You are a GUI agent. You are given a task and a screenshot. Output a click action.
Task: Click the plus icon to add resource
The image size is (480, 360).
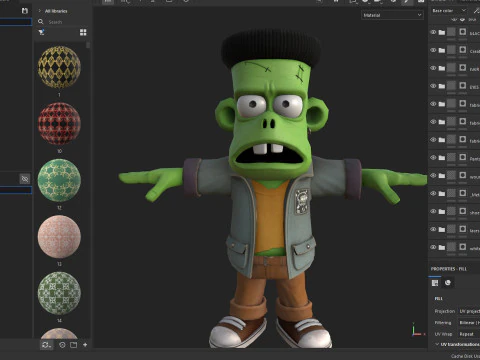[x=85, y=345]
